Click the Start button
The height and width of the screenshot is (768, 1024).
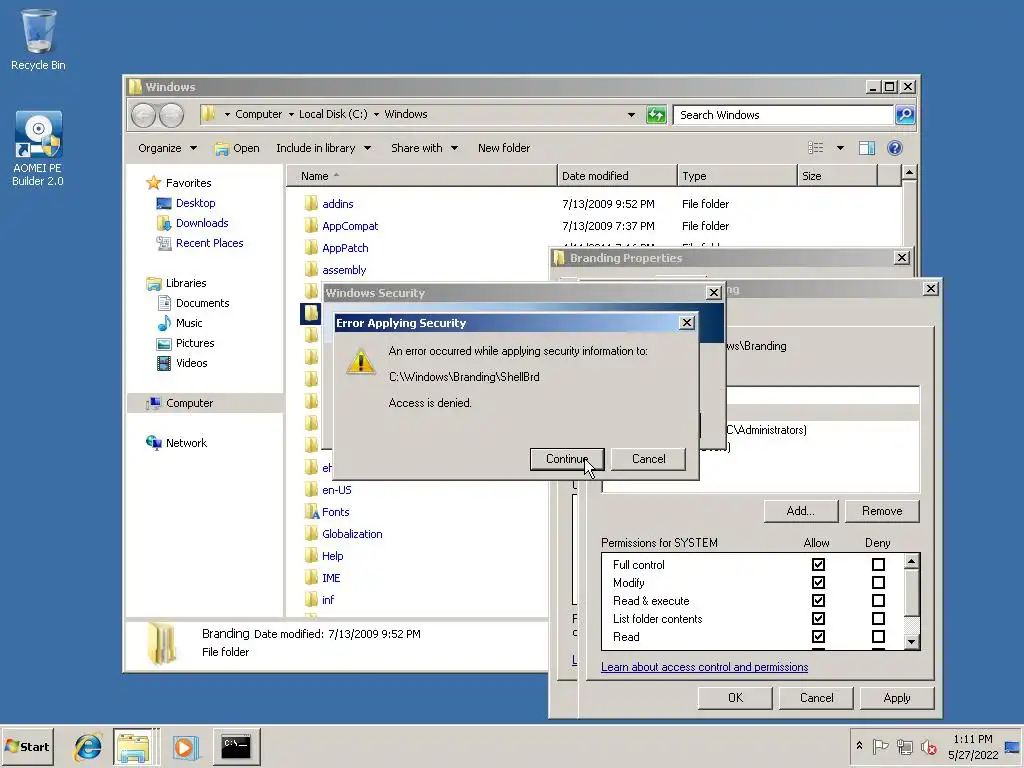tap(27, 746)
